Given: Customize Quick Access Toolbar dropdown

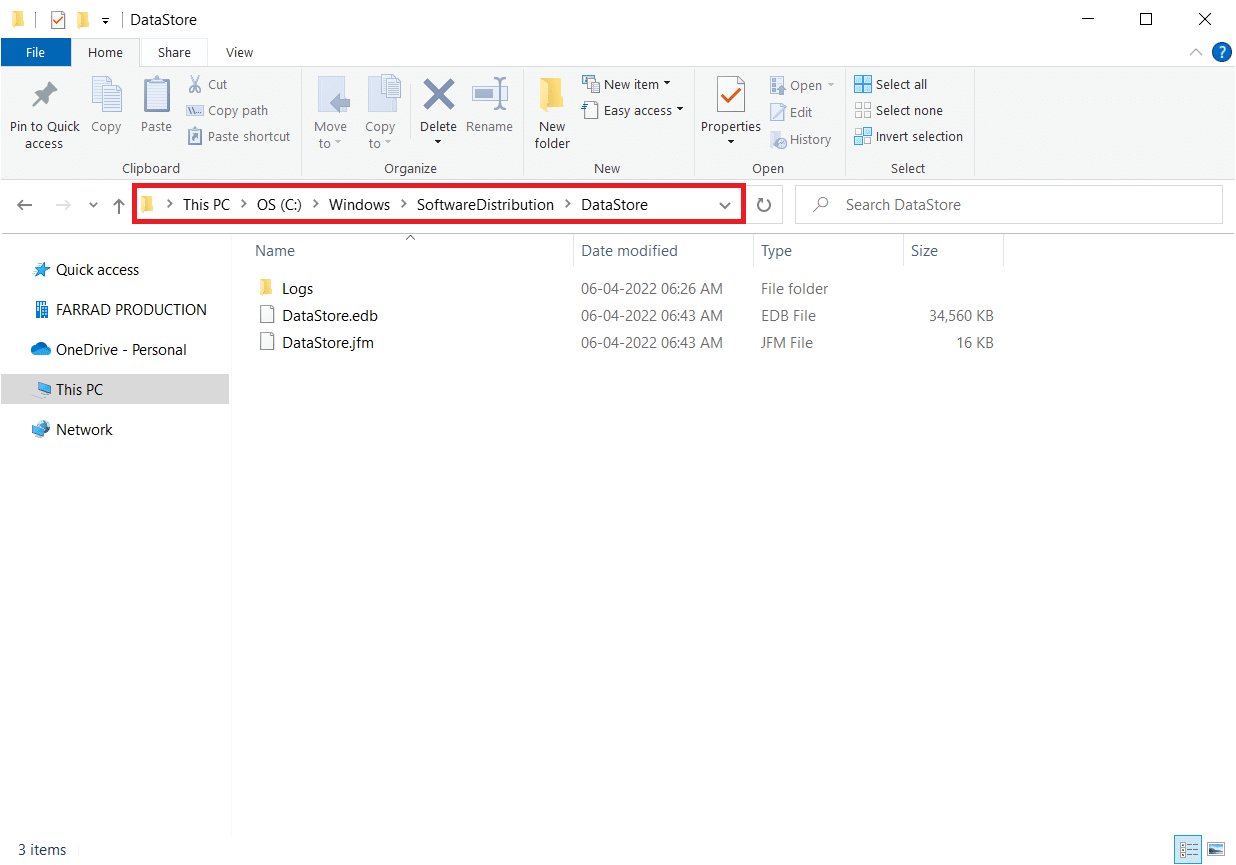Looking at the screenshot, I should click(105, 20).
